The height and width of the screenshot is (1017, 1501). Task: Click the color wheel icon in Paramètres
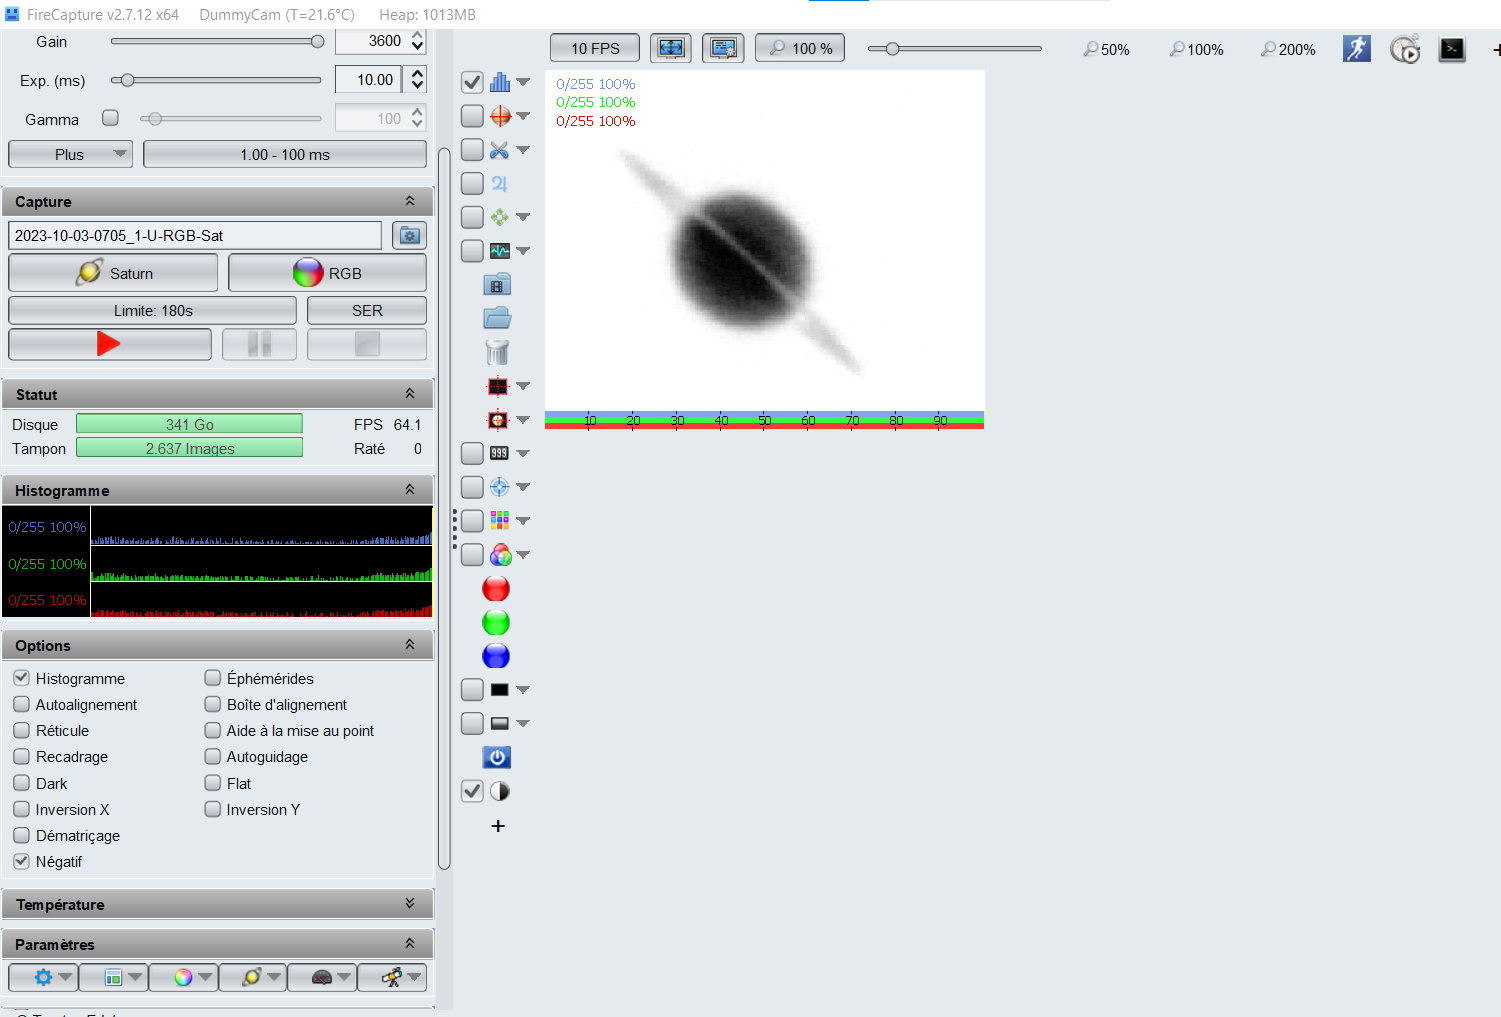(x=183, y=977)
